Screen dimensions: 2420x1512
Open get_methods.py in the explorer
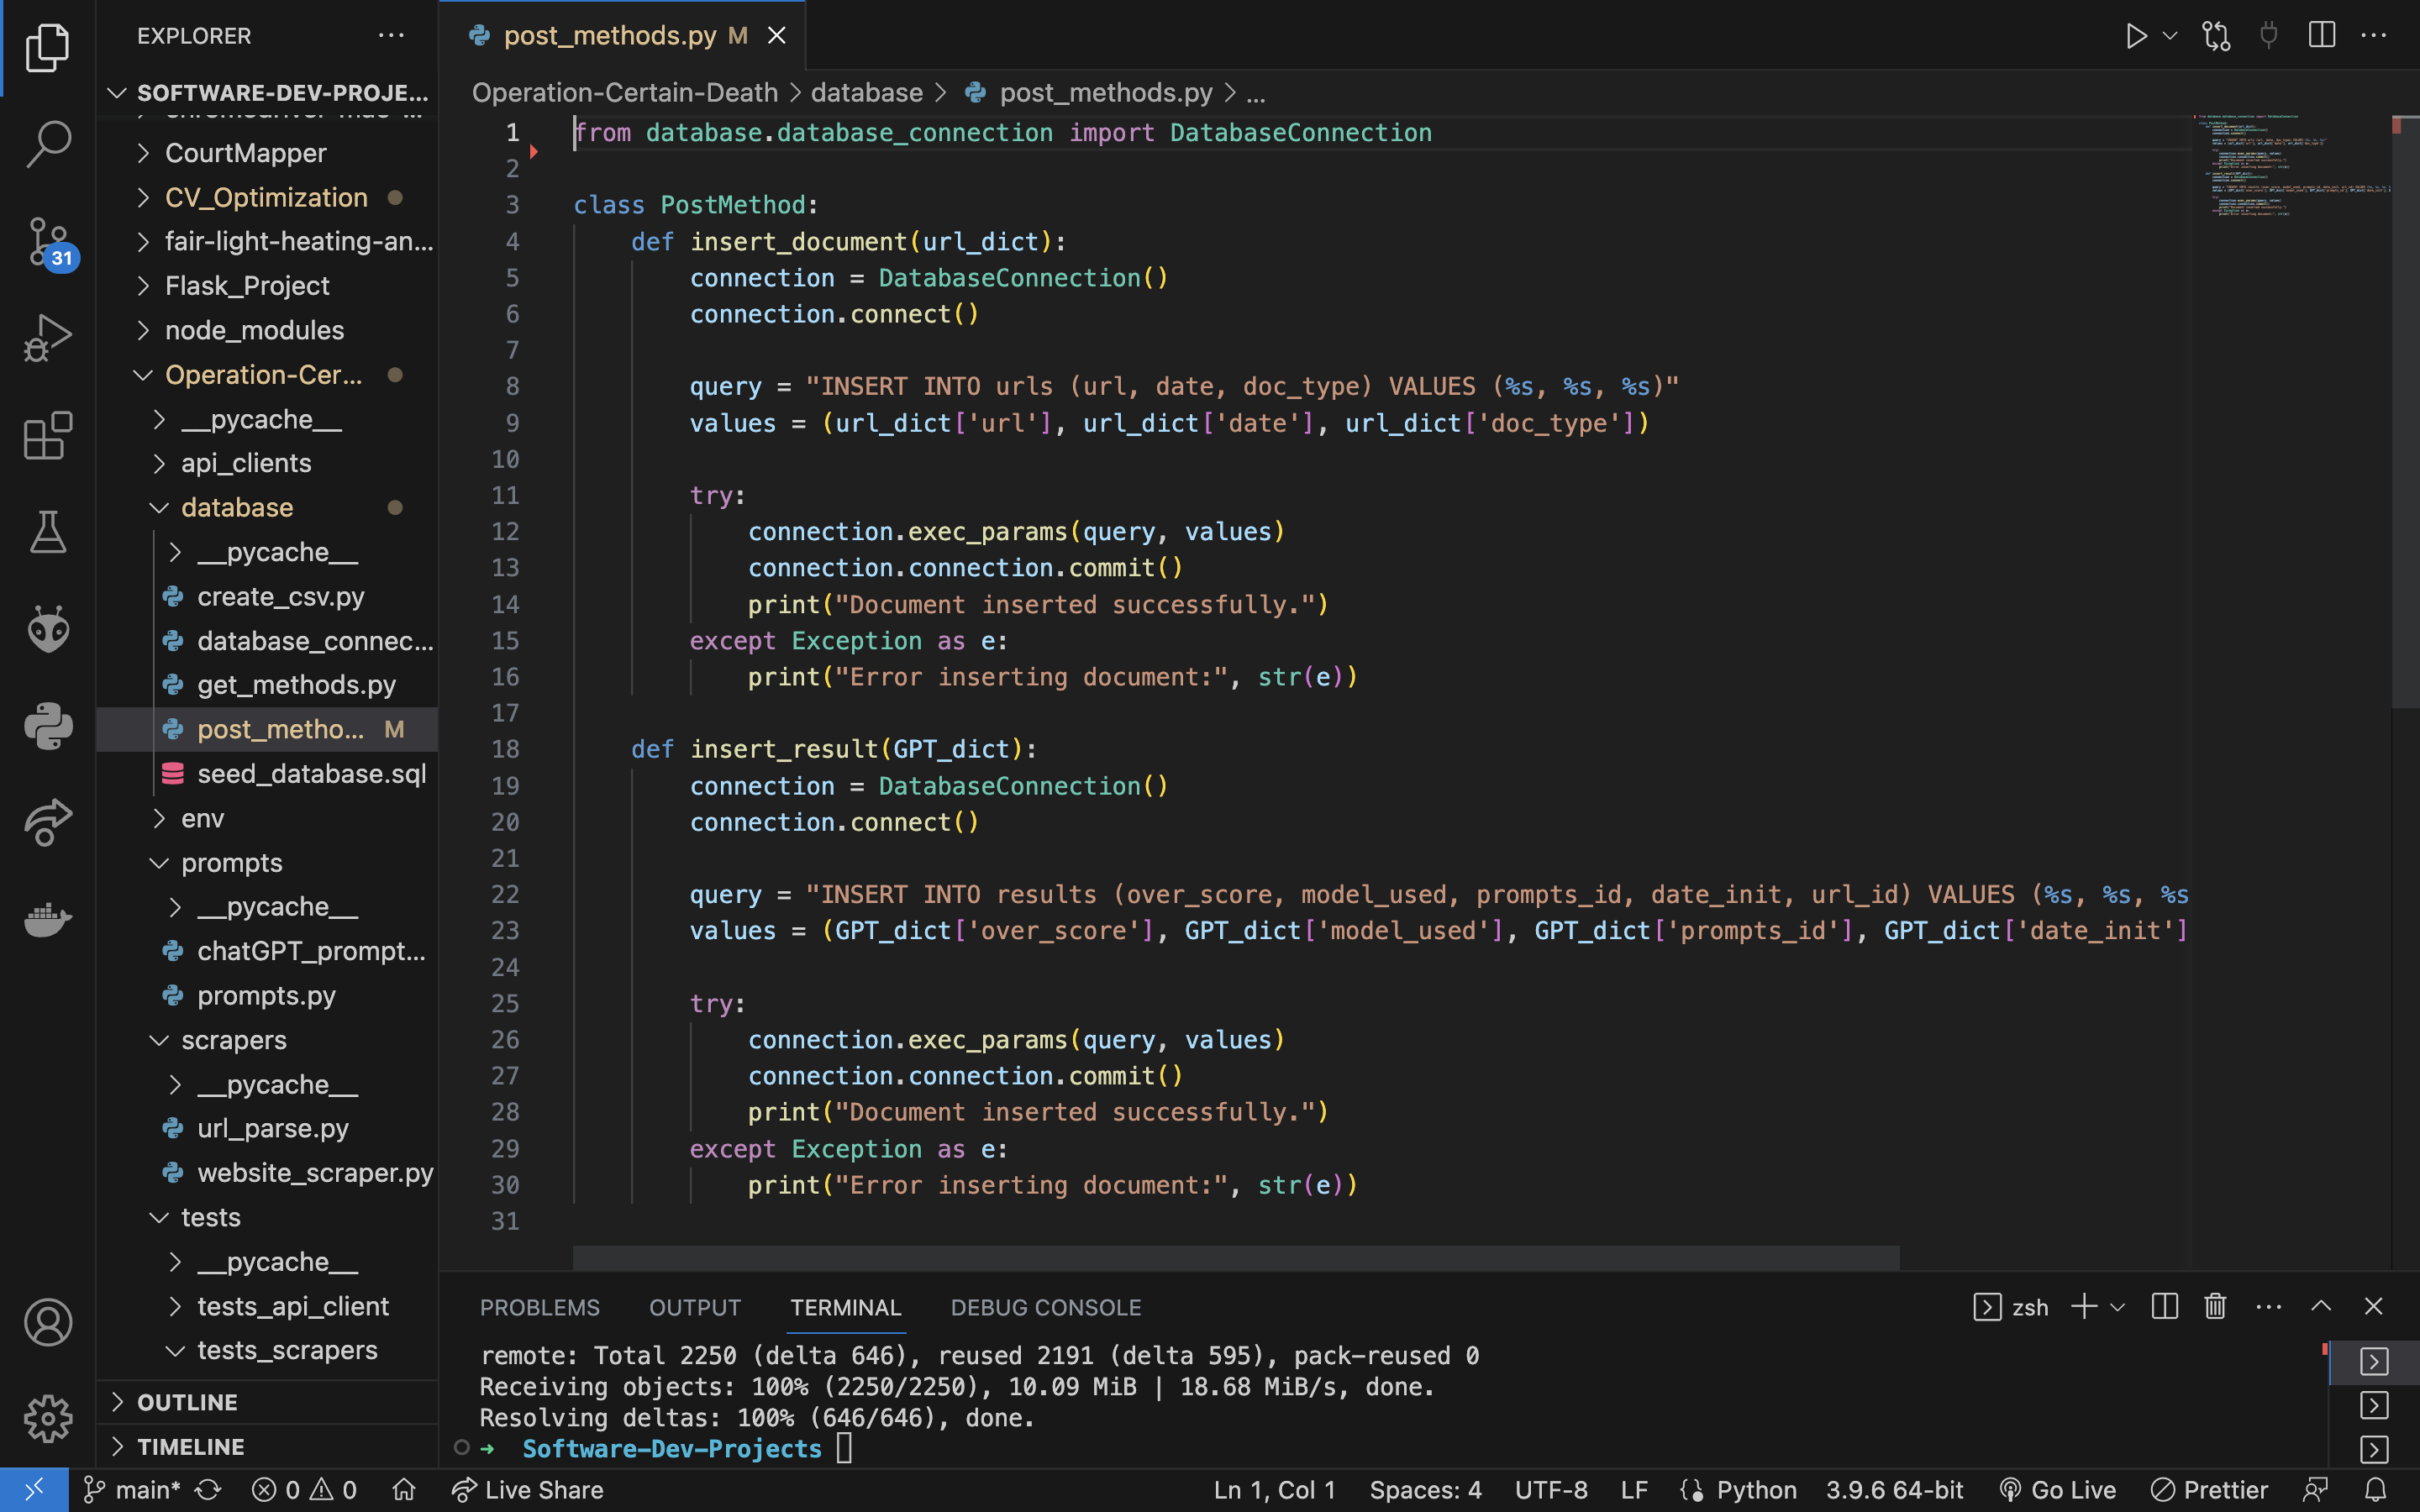click(x=296, y=685)
